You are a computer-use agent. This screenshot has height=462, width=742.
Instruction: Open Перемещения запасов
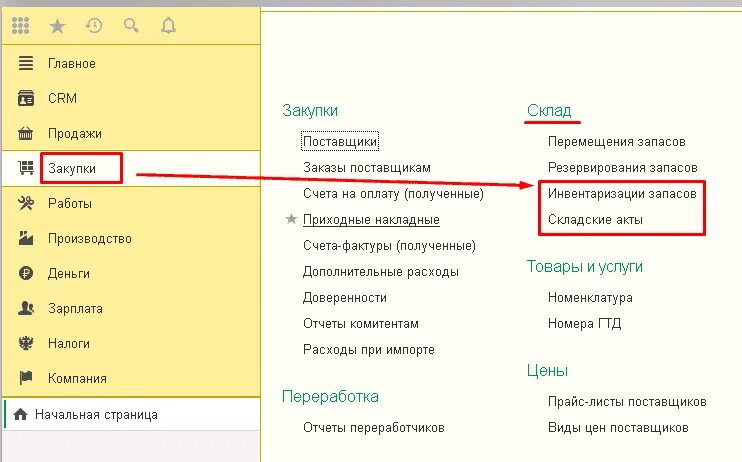click(617, 142)
